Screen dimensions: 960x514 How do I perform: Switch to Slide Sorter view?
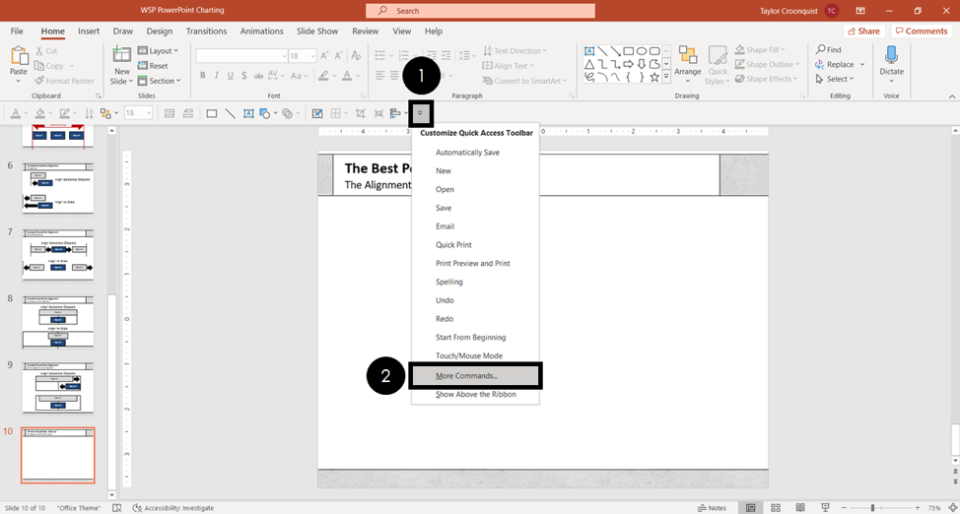pos(776,508)
